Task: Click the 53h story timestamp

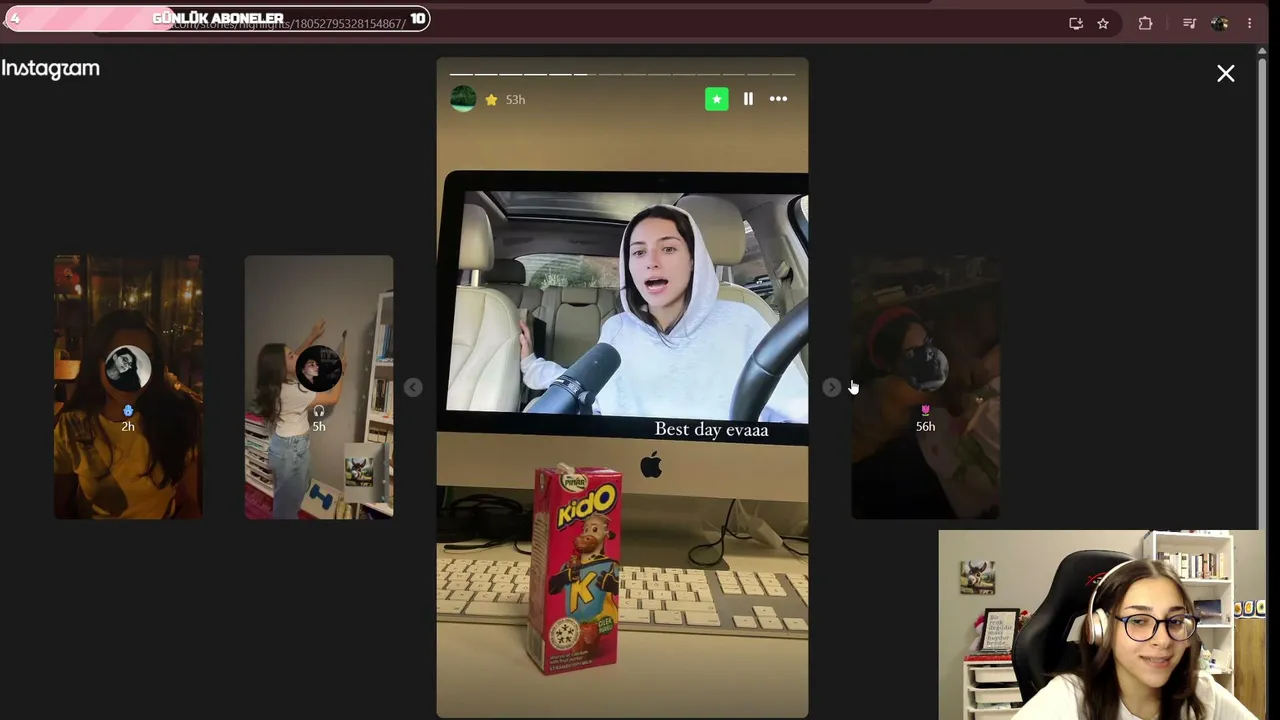Action: (515, 100)
